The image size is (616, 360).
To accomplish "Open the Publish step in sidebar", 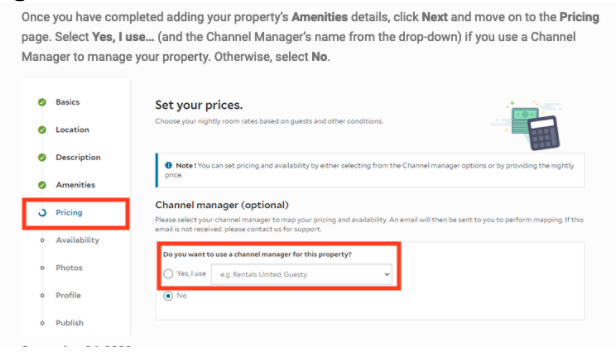I will pyautogui.click(x=70, y=323).
